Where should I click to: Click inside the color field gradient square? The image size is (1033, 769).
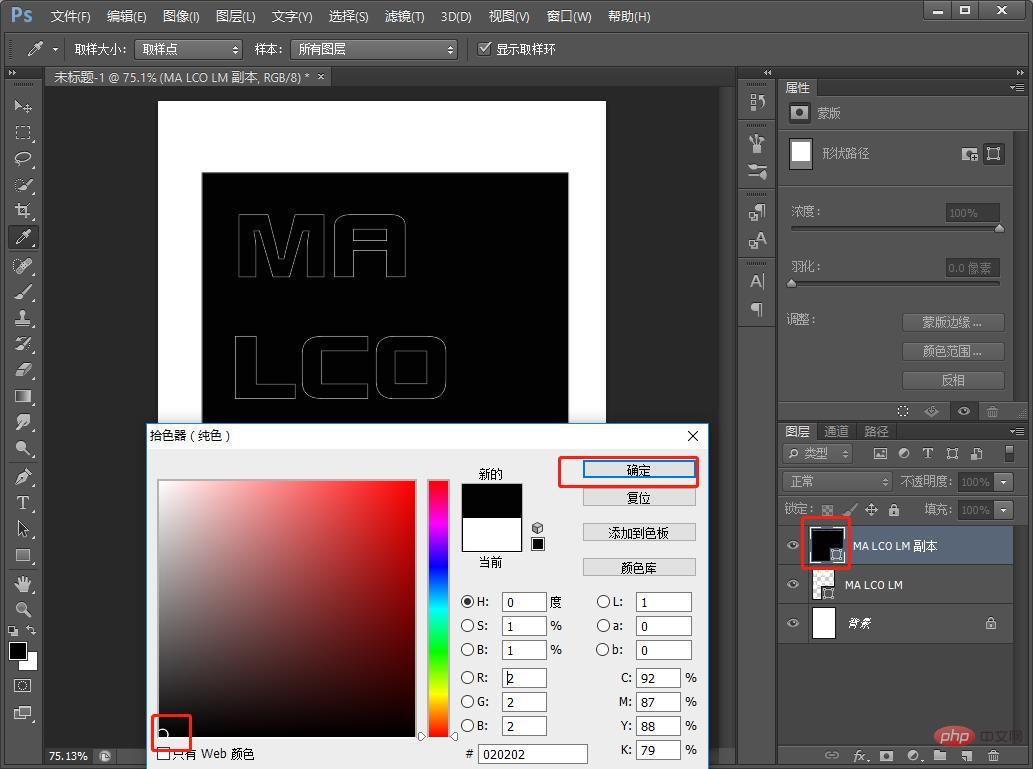pyautogui.click(x=287, y=608)
